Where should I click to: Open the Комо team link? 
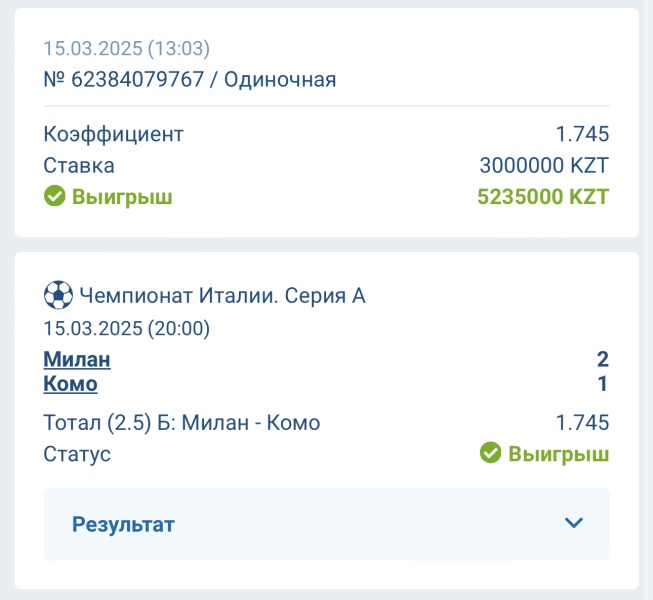70,383
